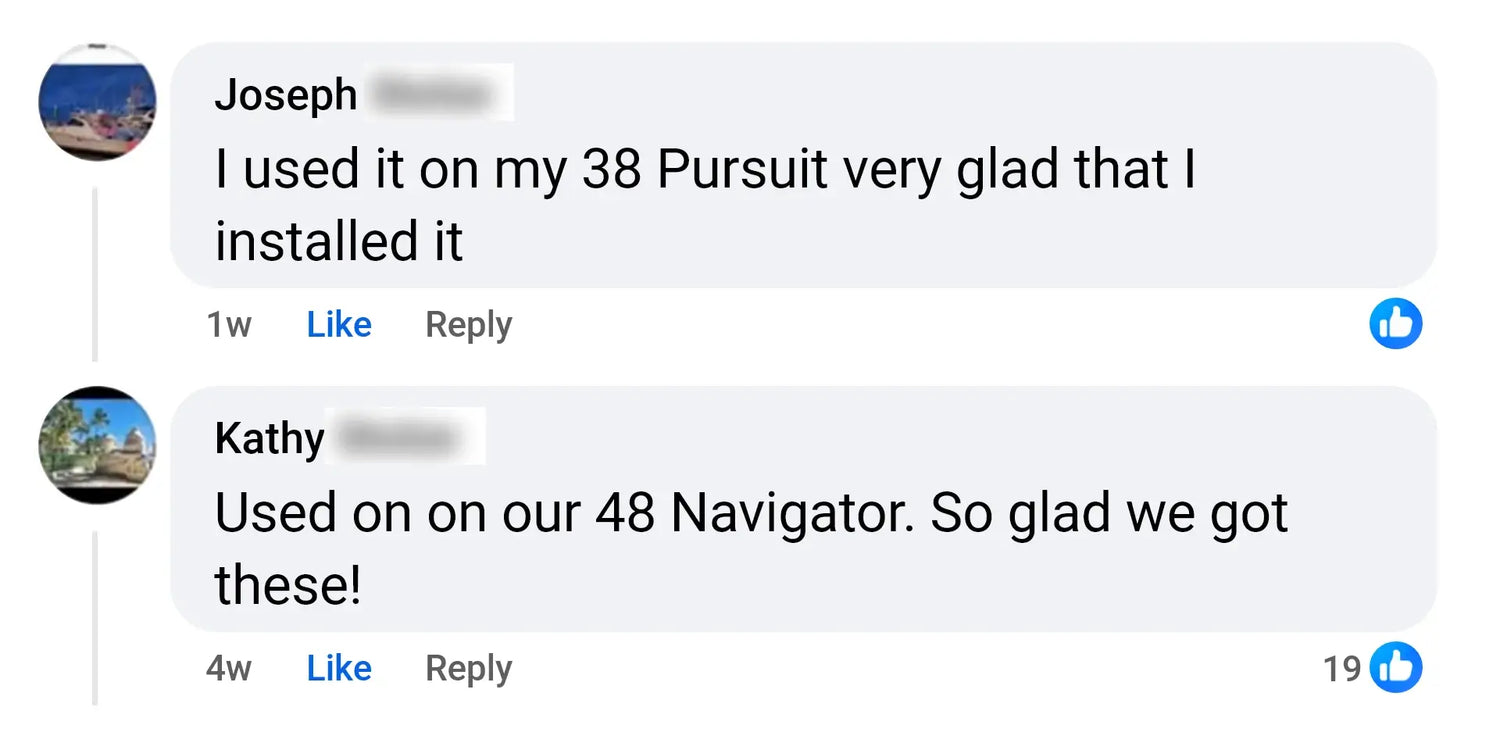Click the words "installed it" in Joseph's comment
Screen dimensions: 1500x750
338,241
